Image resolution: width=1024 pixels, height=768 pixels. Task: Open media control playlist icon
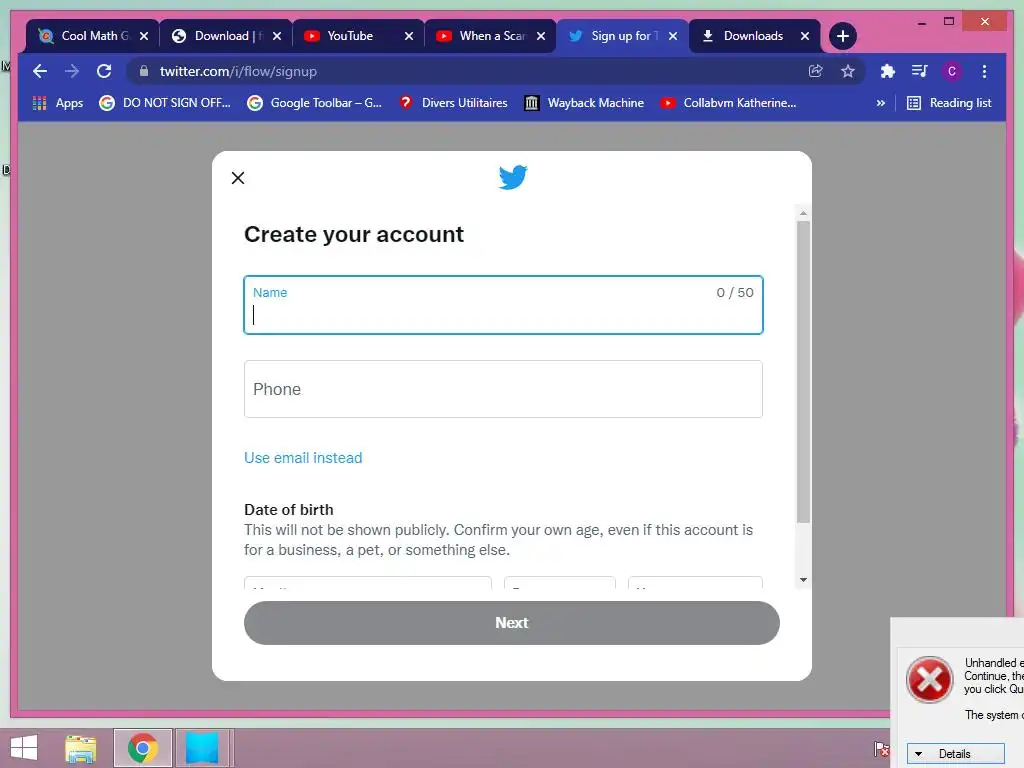pos(920,71)
